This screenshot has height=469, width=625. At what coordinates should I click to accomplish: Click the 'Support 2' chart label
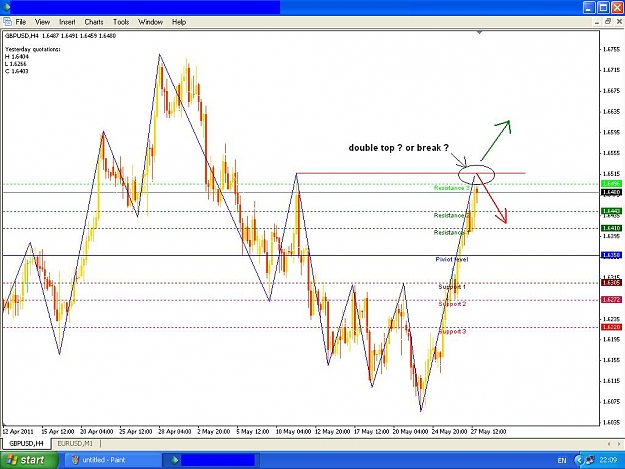tap(452, 304)
